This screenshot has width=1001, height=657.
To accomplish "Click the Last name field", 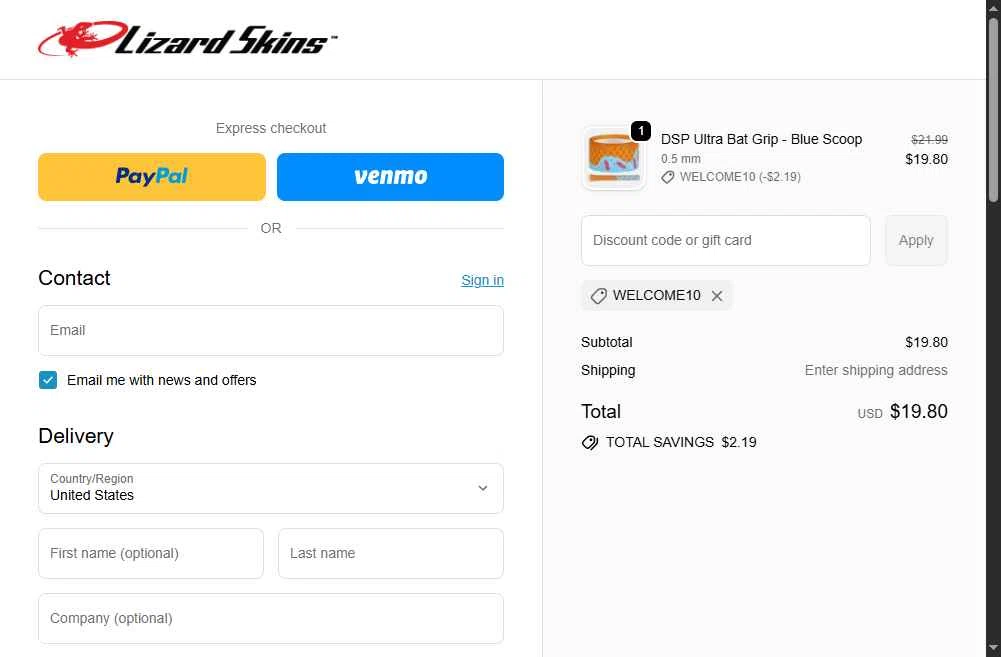I will pyautogui.click(x=391, y=554).
